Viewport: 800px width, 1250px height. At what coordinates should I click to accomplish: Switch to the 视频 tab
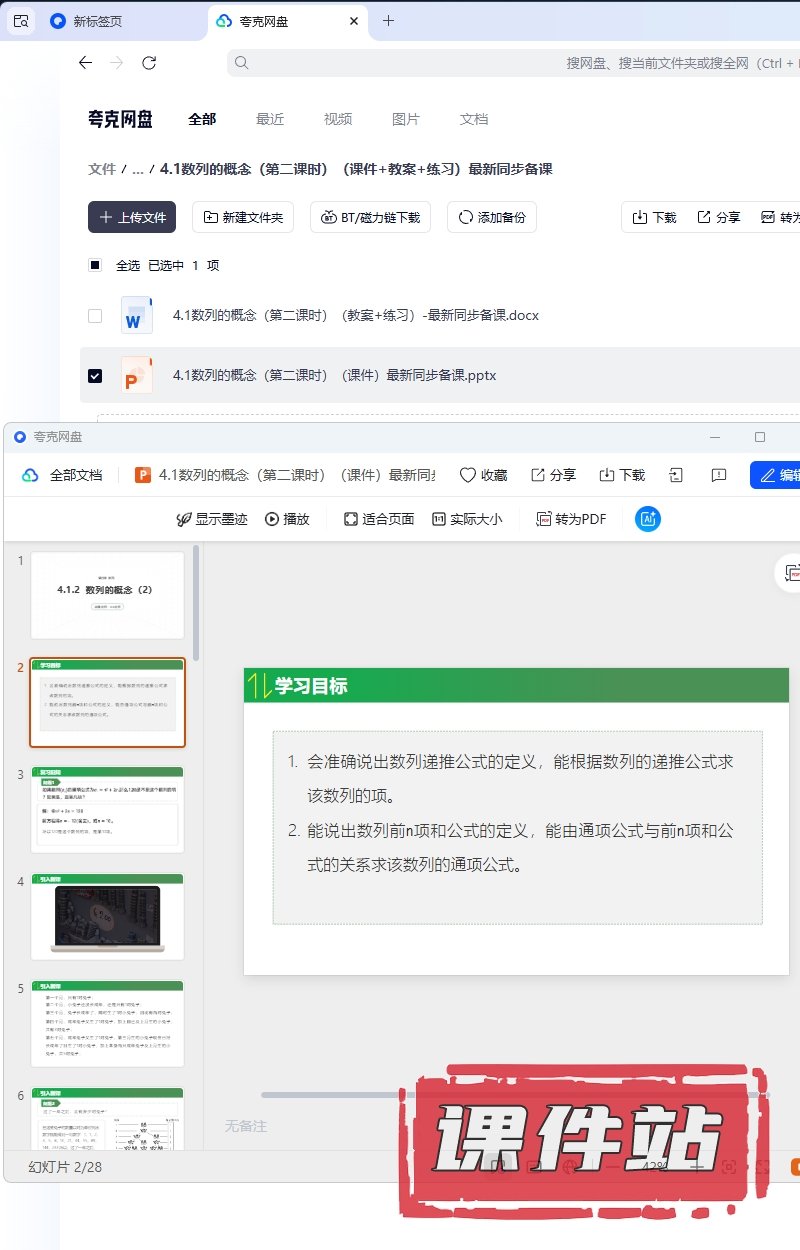(338, 119)
